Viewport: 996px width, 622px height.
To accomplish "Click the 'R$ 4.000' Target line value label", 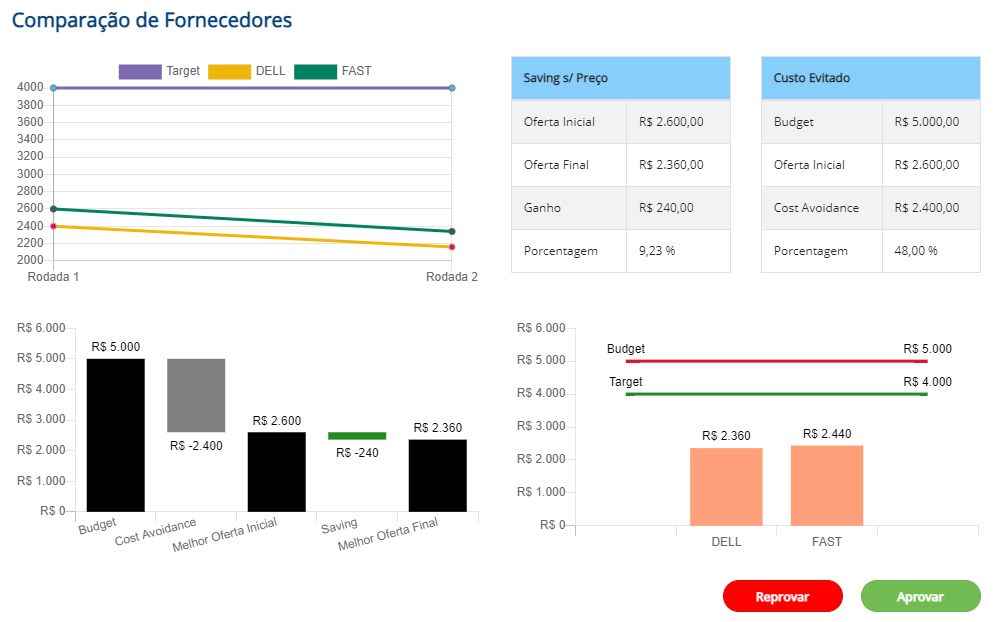I will [x=927, y=382].
